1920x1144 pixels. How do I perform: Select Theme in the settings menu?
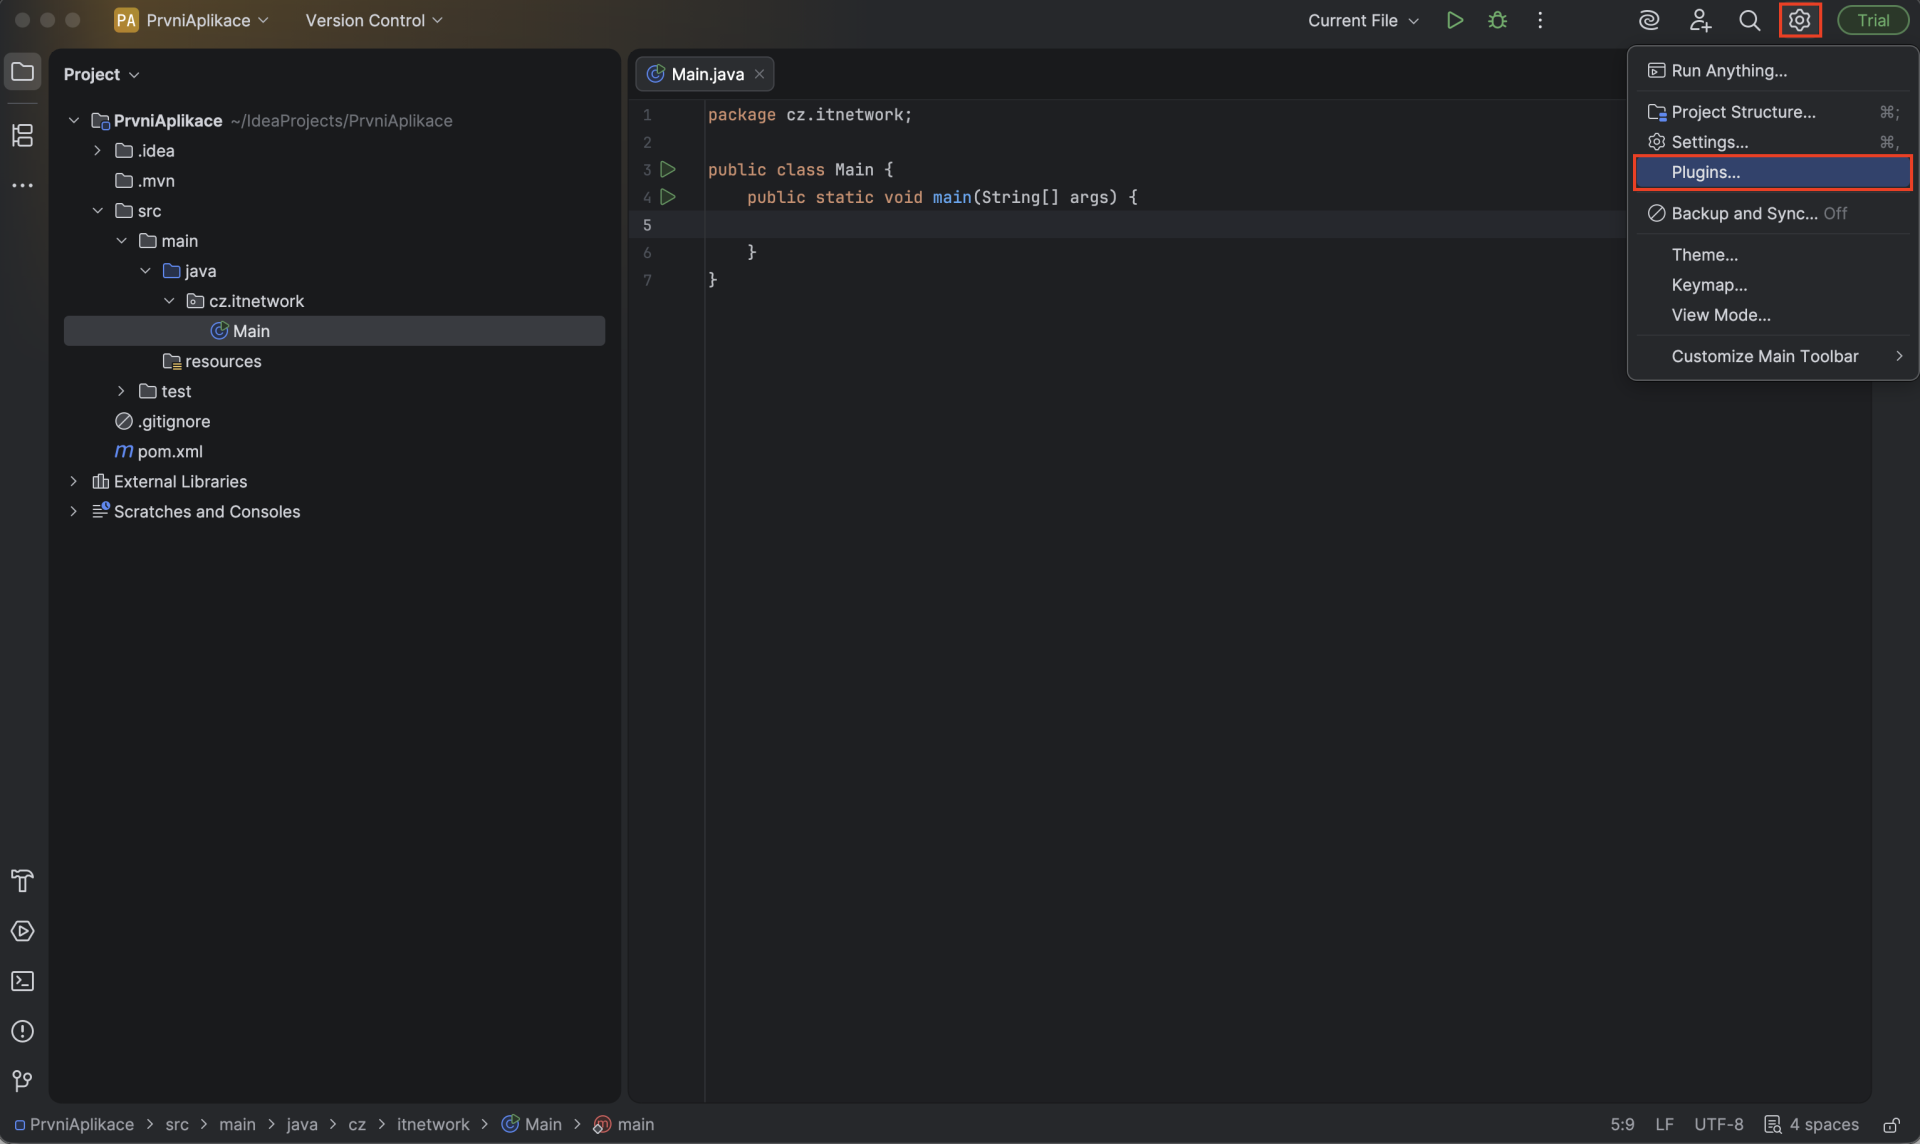pos(1704,254)
